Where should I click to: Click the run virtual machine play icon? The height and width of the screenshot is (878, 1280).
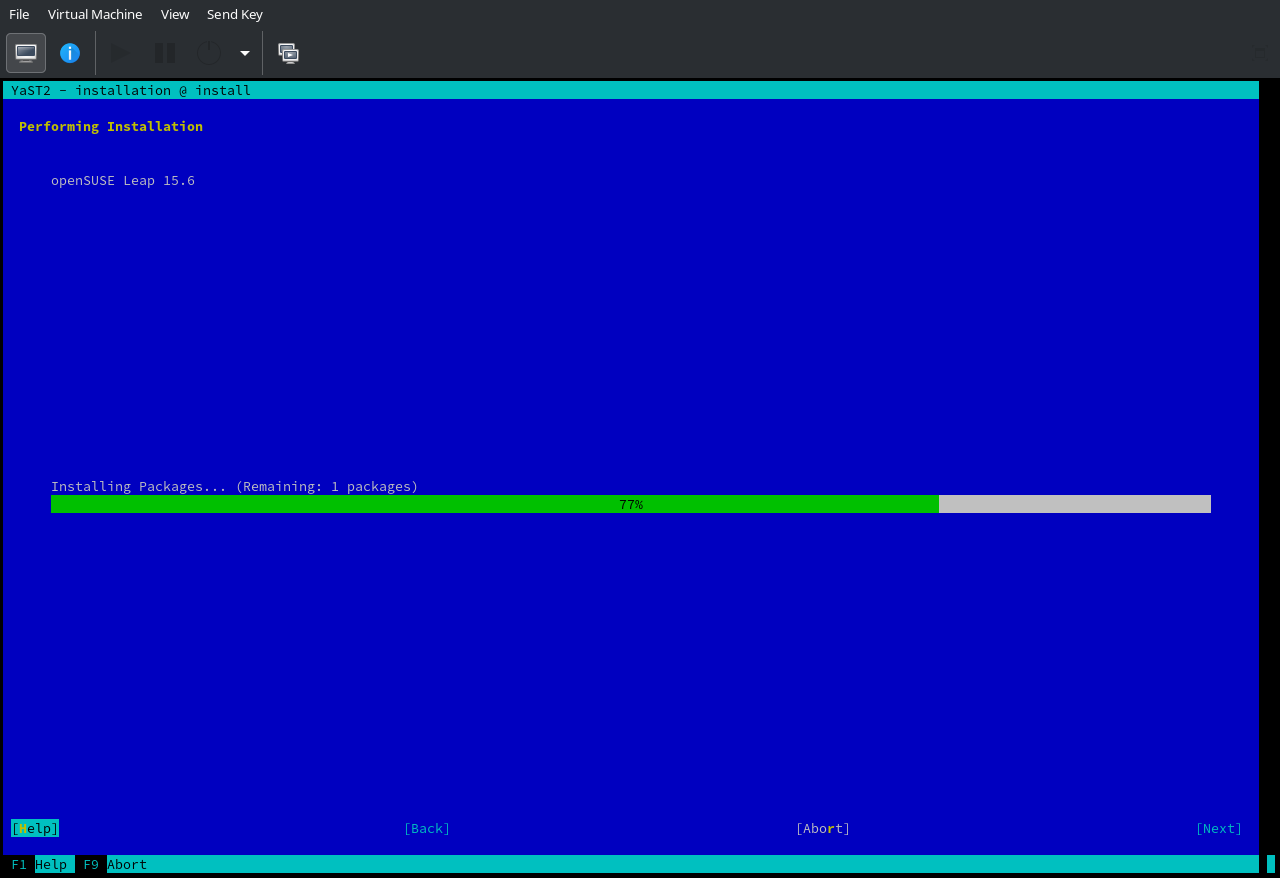point(120,53)
